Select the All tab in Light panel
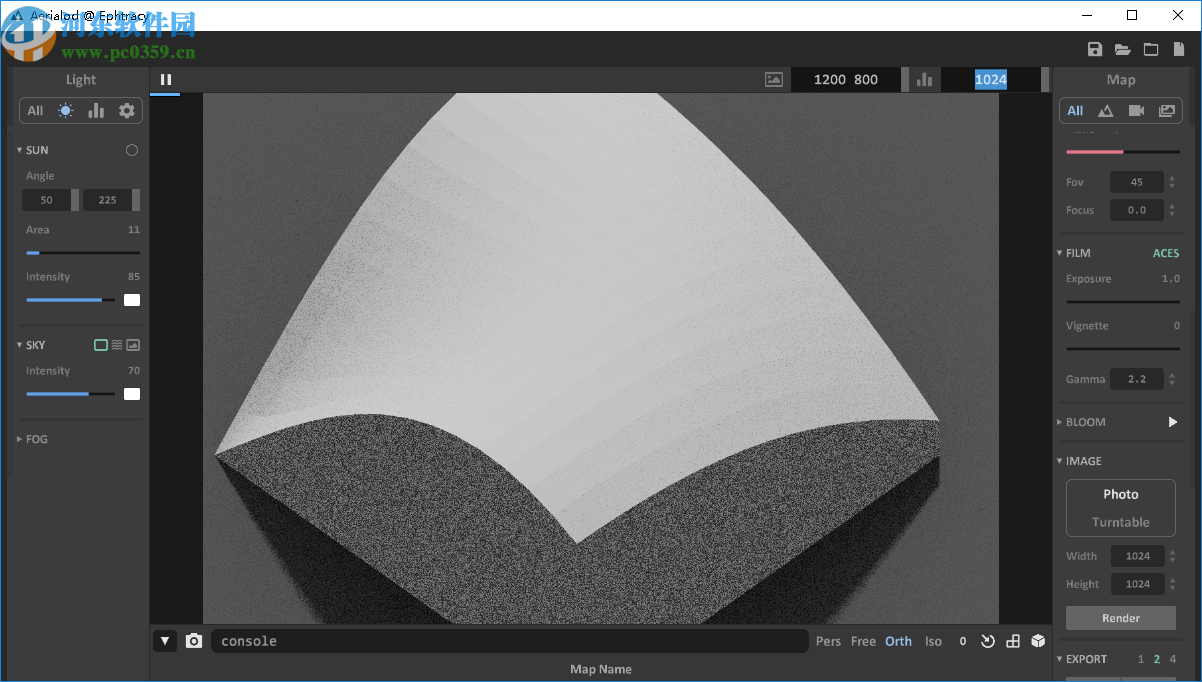Viewport: 1202px width, 682px height. pos(35,111)
